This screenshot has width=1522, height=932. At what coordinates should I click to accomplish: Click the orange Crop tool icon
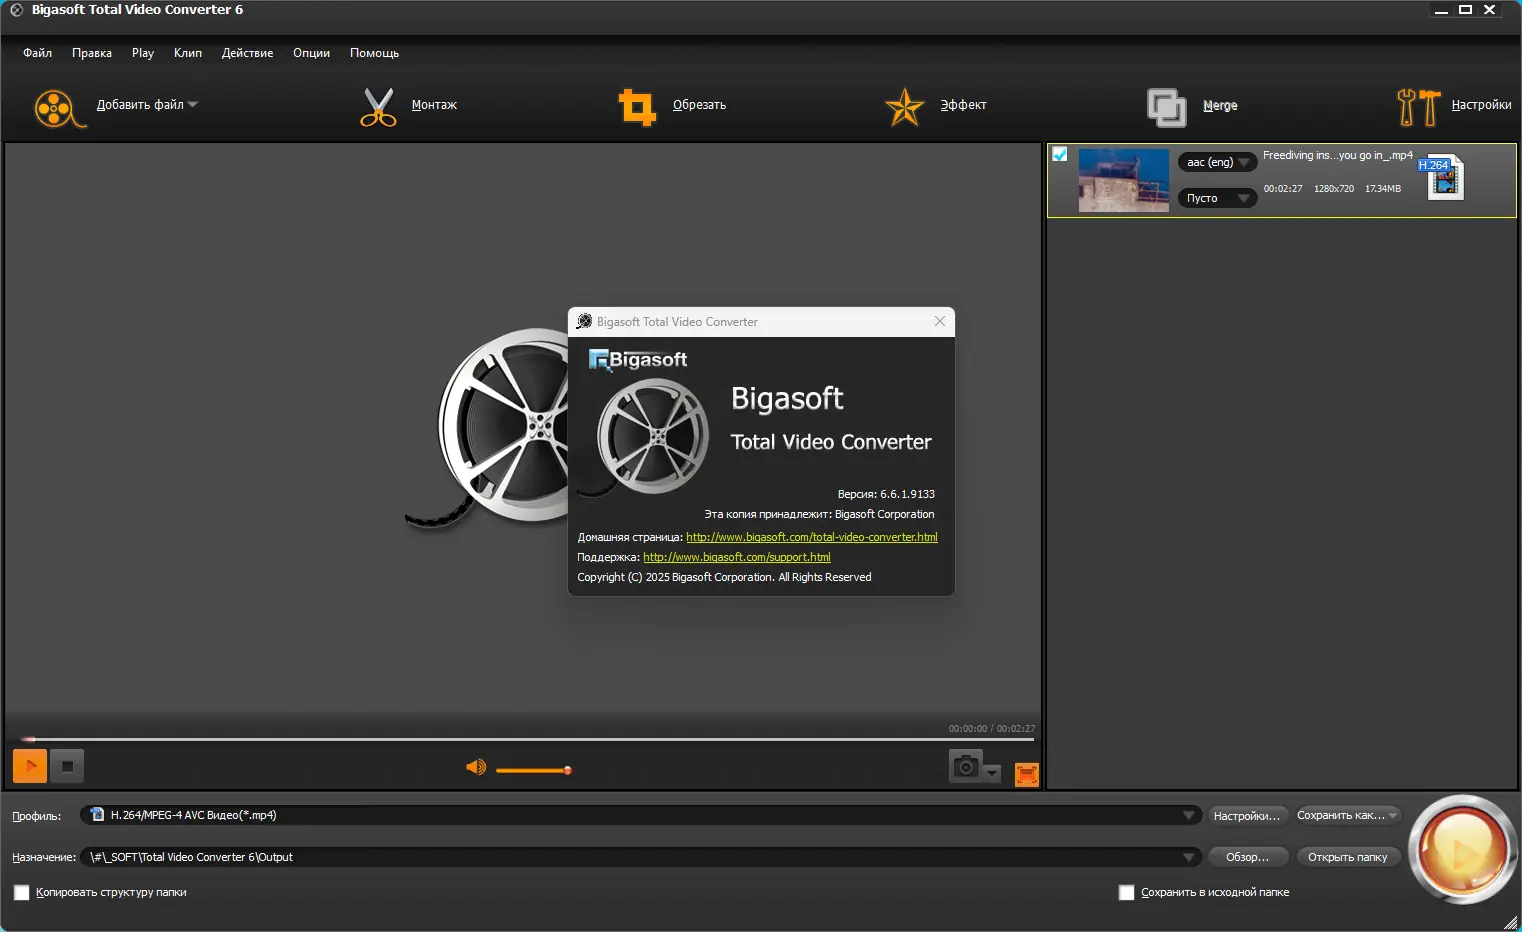tap(637, 107)
